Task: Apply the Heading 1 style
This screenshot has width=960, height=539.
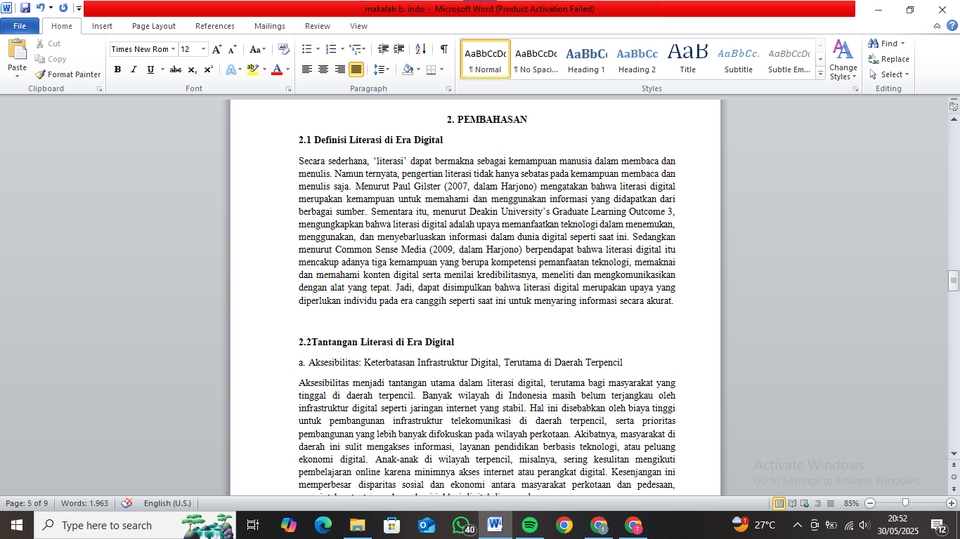Action: pyautogui.click(x=586, y=59)
